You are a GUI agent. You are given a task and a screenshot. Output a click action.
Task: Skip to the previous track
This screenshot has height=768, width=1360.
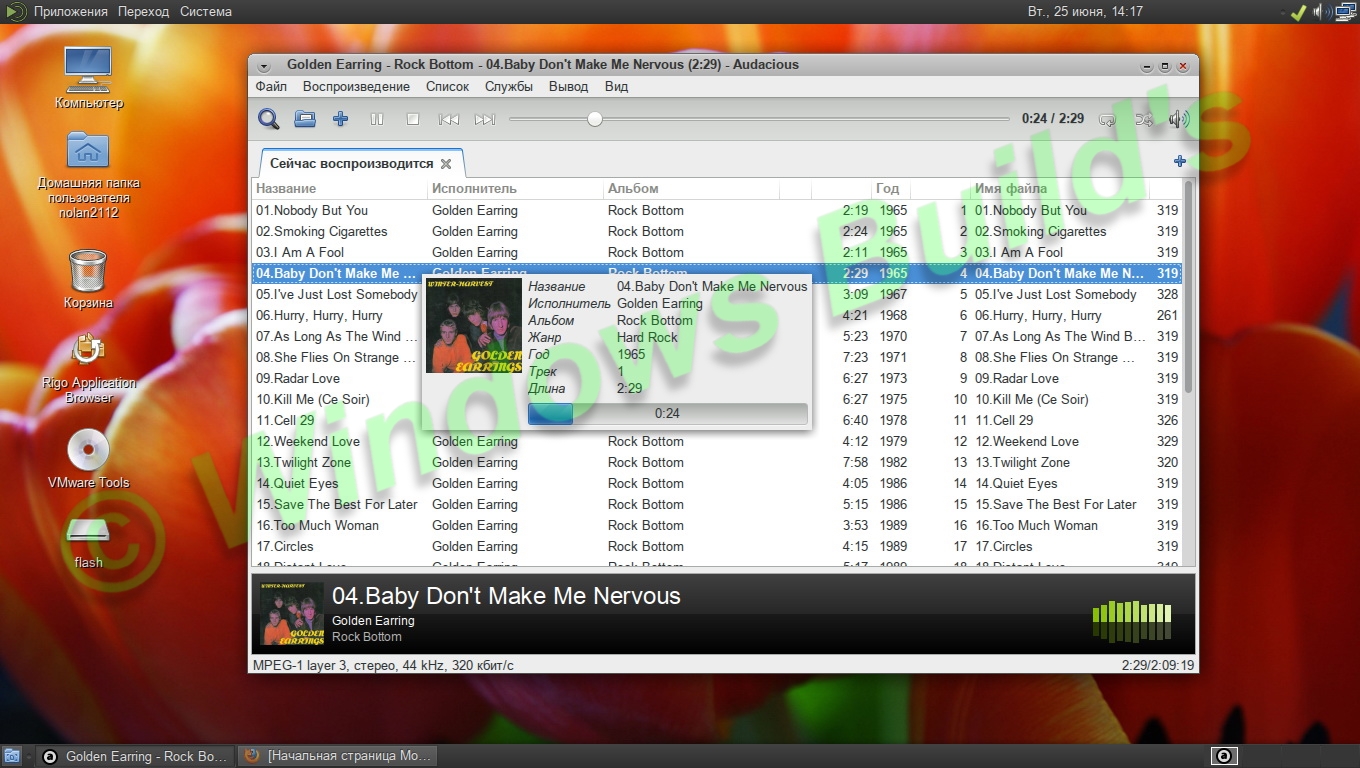pyautogui.click(x=449, y=119)
